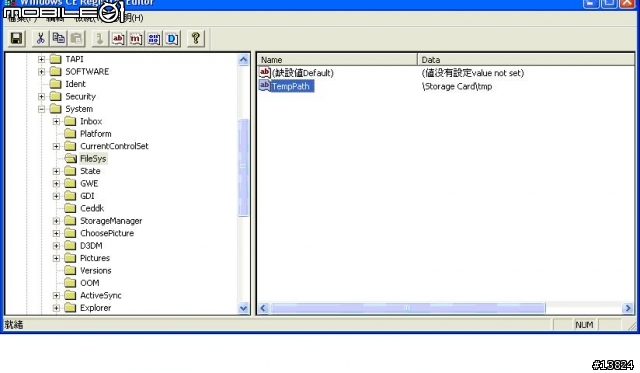Select the ChoosePicture key

[x=107, y=233]
